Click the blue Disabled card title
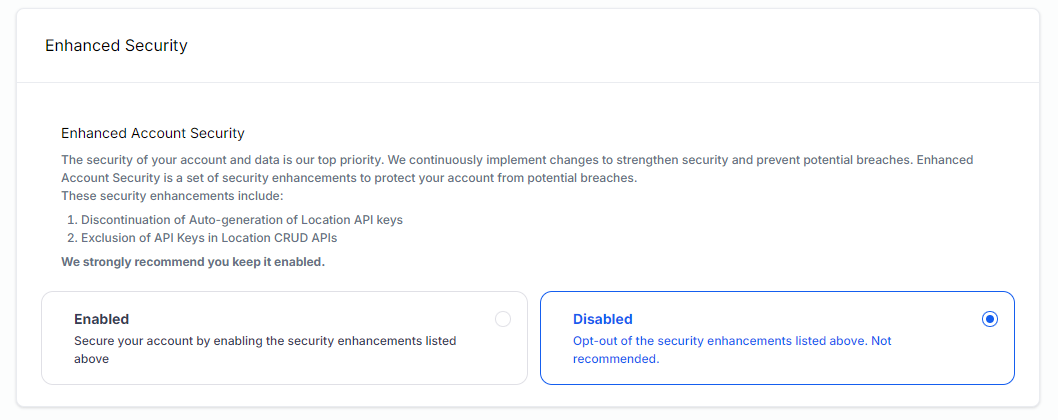 pyautogui.click(x=603, y=319)
